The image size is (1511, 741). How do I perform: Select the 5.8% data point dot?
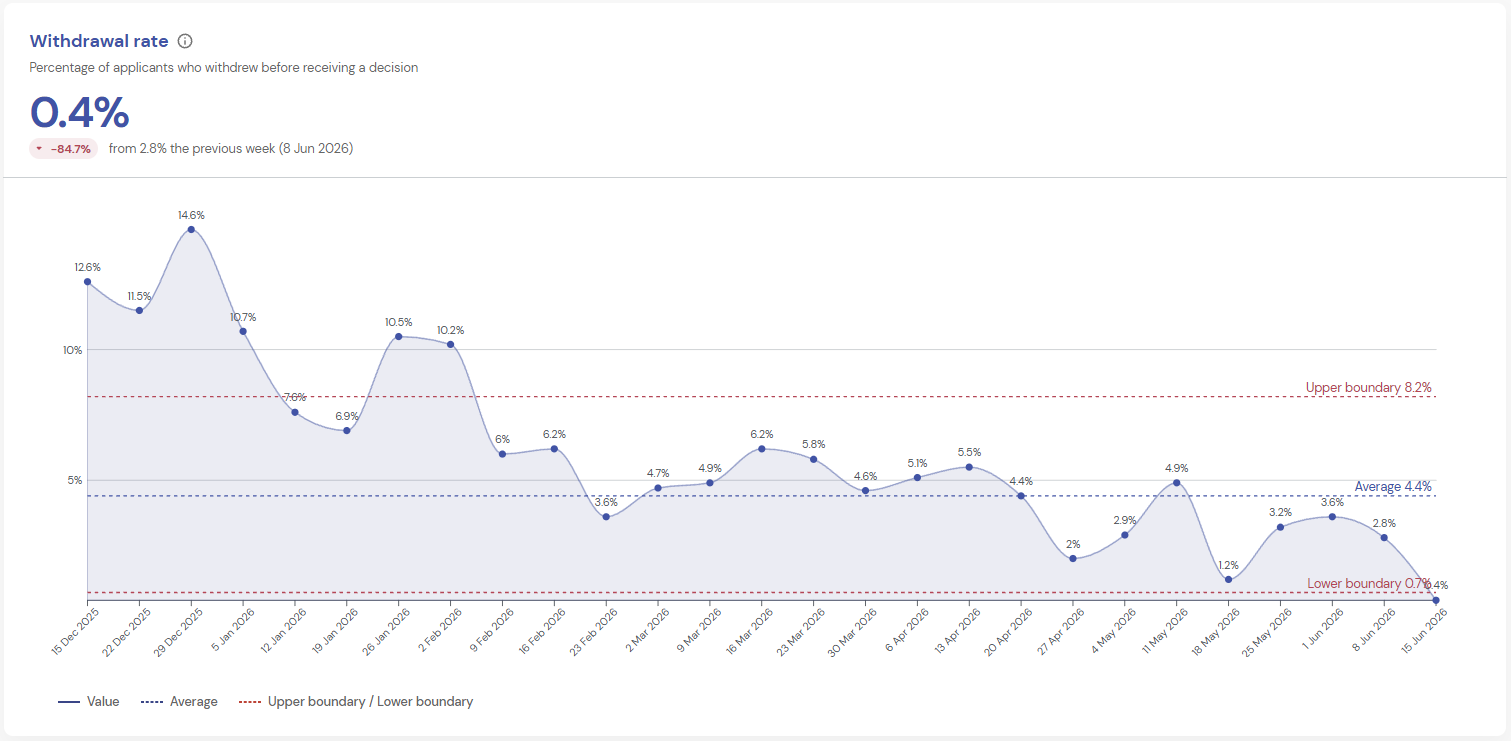pos(813,459)
